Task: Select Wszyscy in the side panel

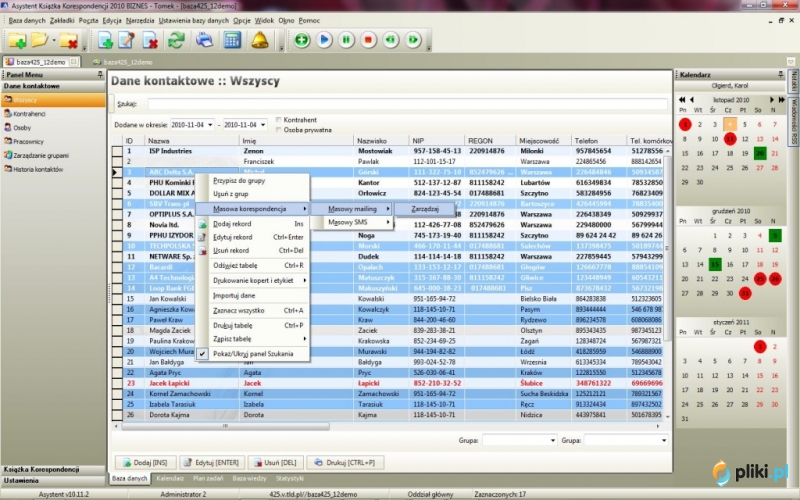Action: (53, 99)
